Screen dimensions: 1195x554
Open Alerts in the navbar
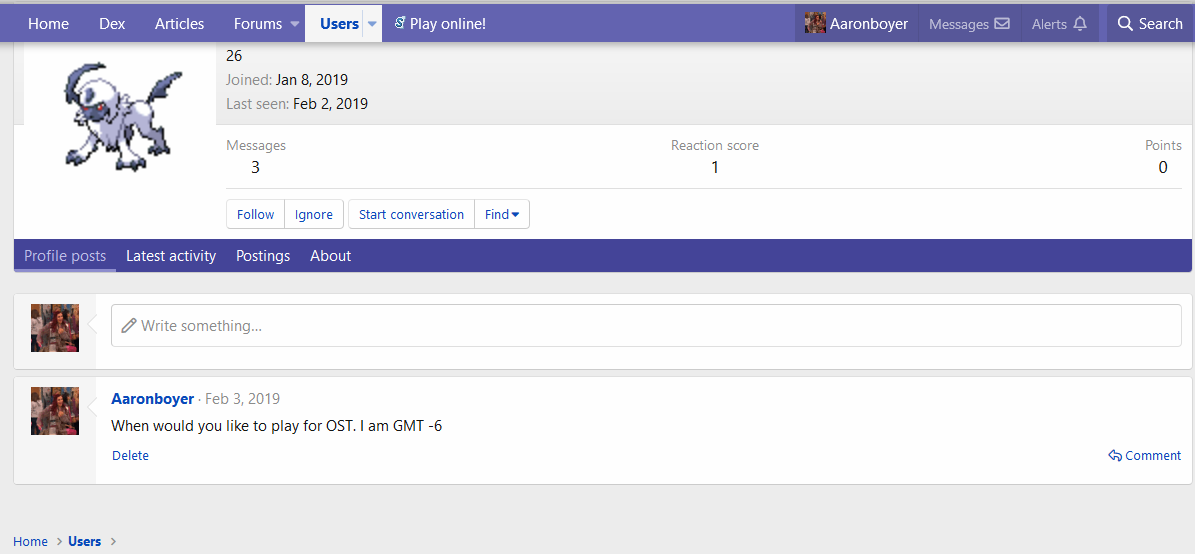[1059, 24]
